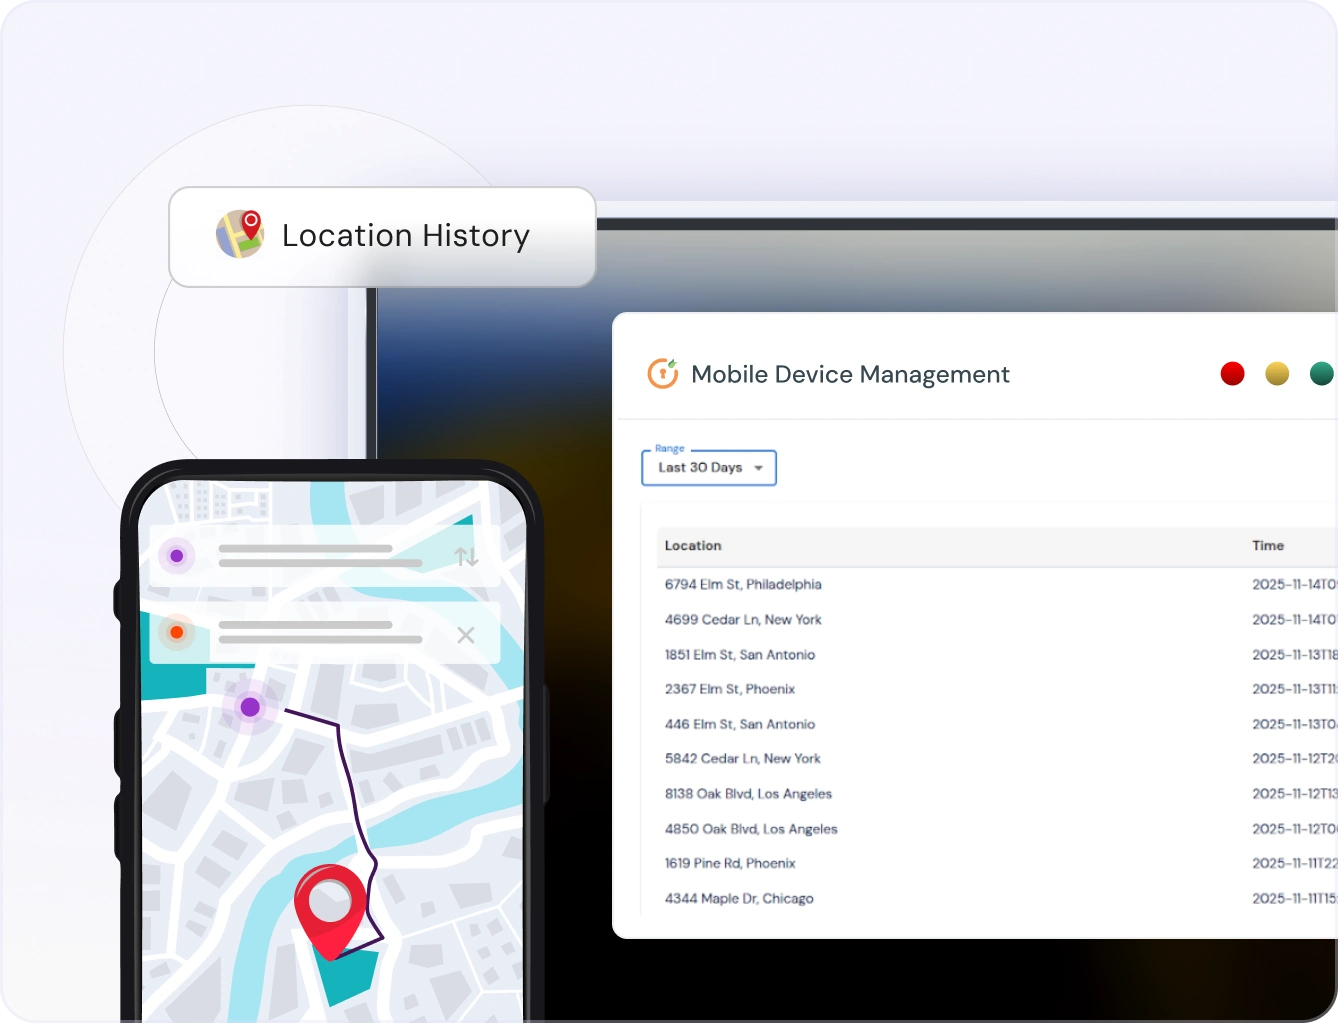
Task: Open the Last 30 Days range dropdown
Action: point(708,467)
